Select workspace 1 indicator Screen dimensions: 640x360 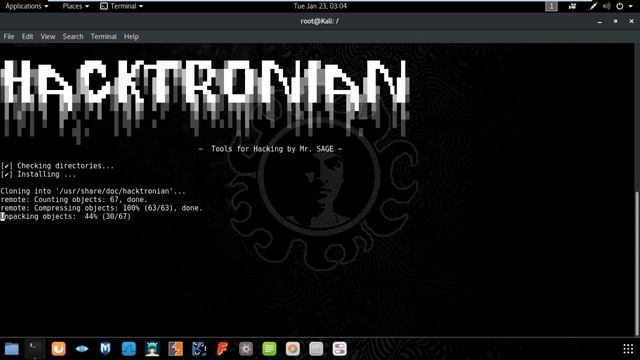(x=551, y=6)
